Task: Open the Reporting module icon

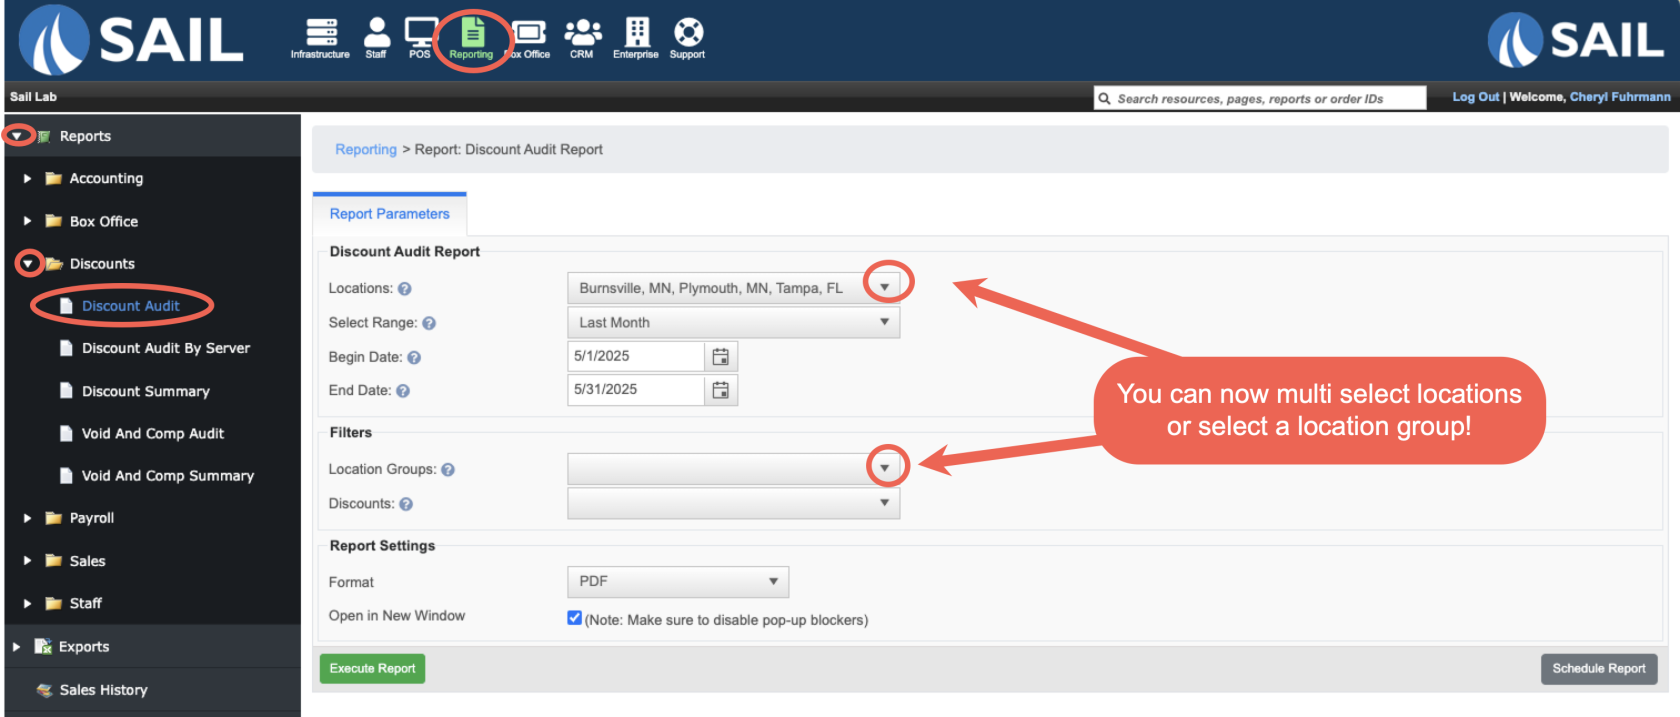Action: [x=472, y=39]
